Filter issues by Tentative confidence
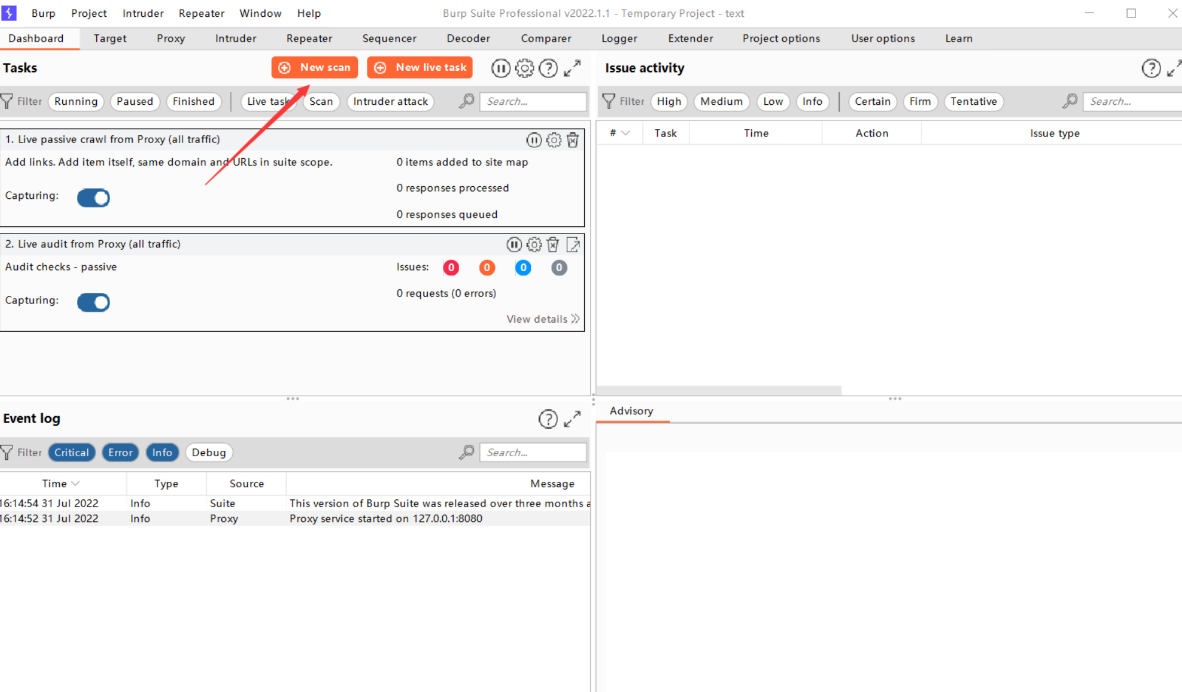Image resolution: width=1182 pixels, height=692 pixels. [974, 101]
